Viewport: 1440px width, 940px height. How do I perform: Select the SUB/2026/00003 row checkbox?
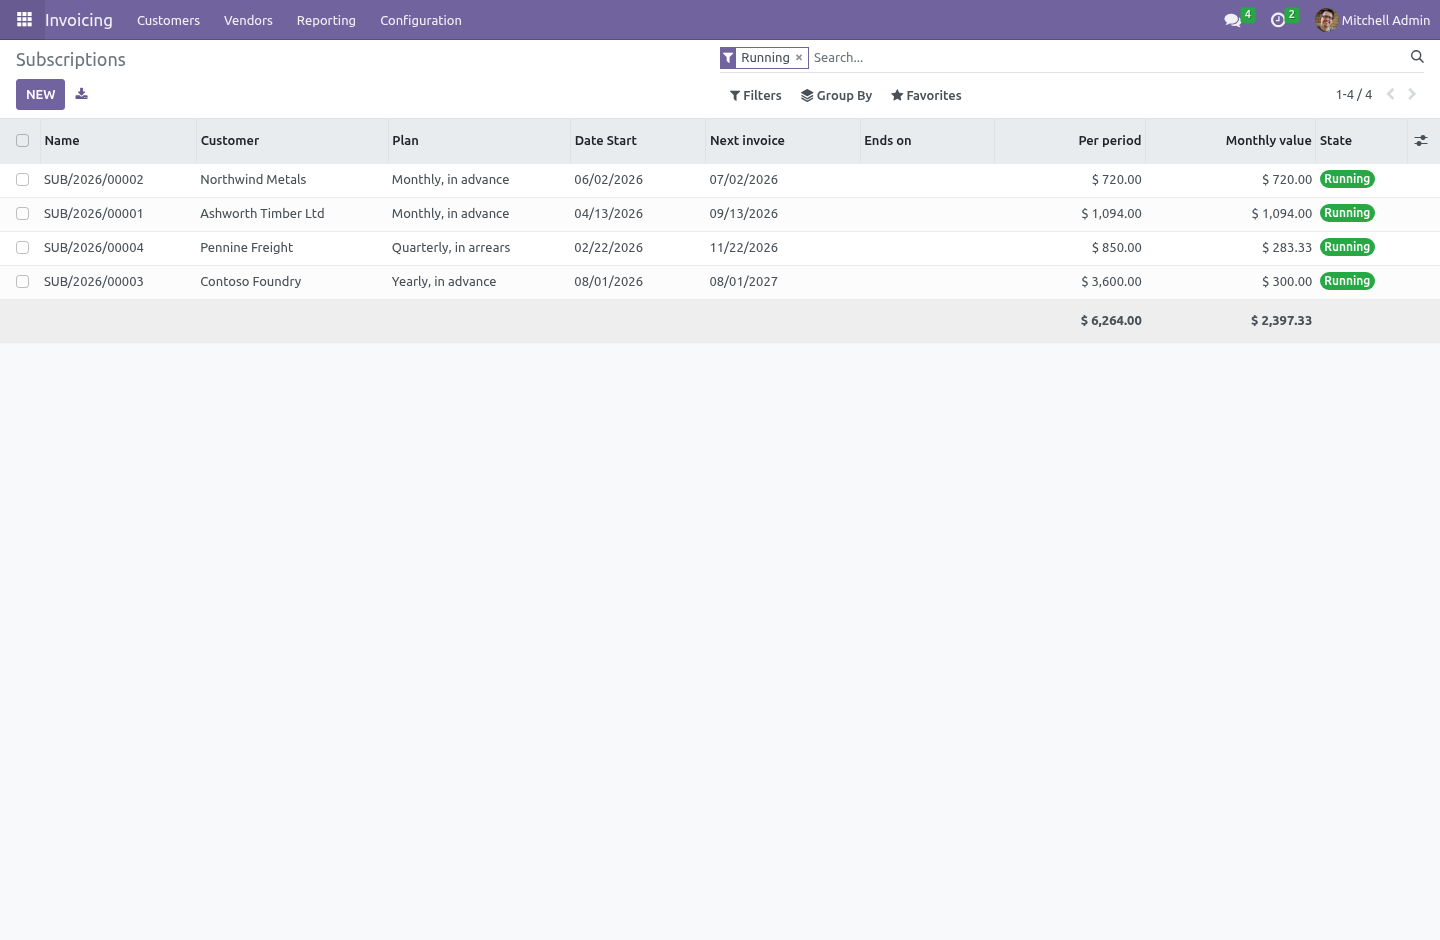(22, 282)
